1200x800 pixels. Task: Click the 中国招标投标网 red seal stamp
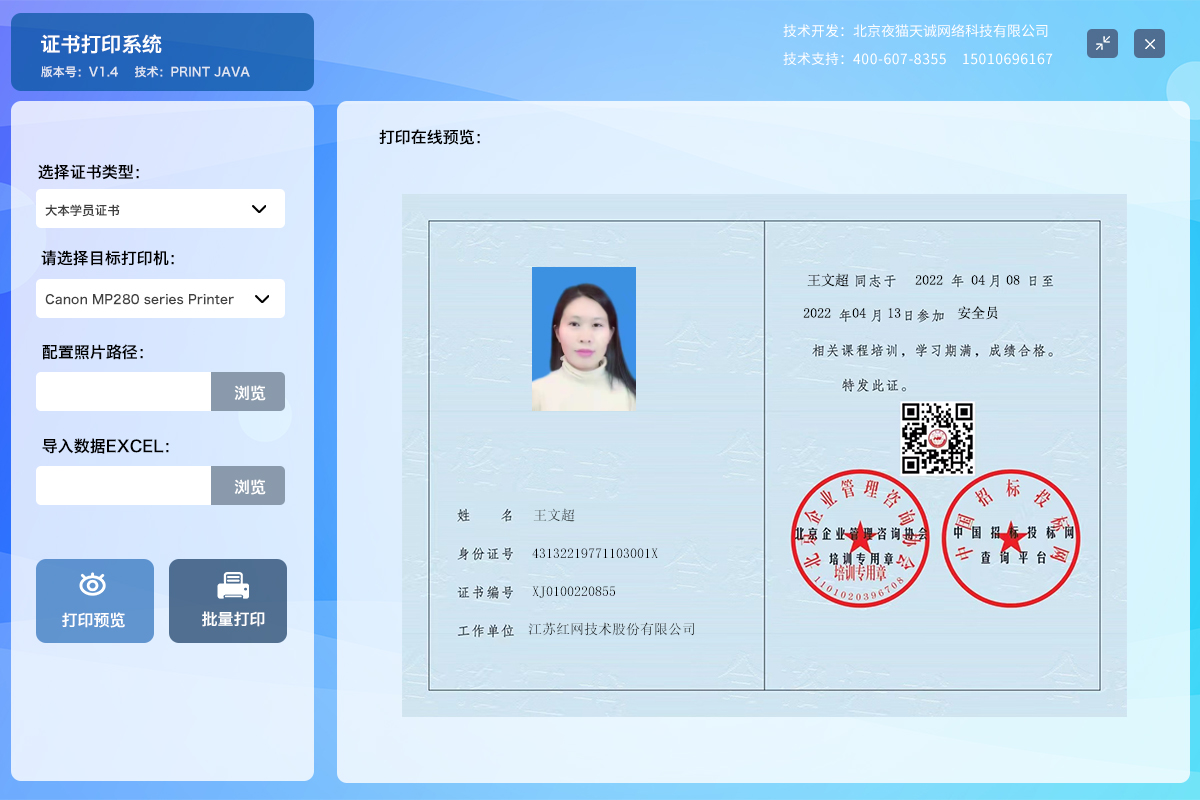pyautogui.click(x=1010, y=538)
